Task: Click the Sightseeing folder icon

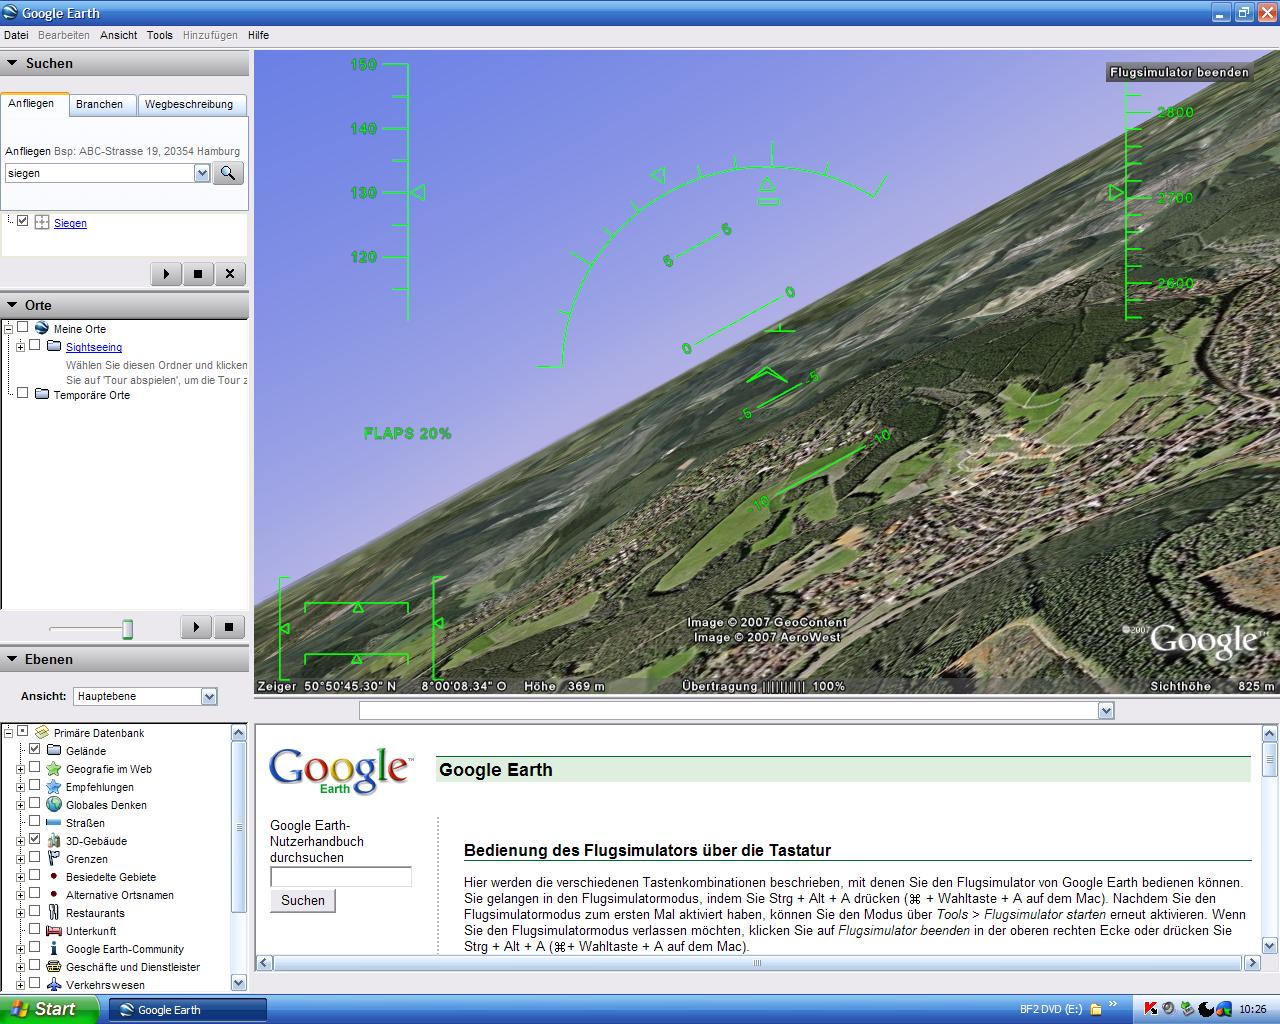Action: point(54,346)
